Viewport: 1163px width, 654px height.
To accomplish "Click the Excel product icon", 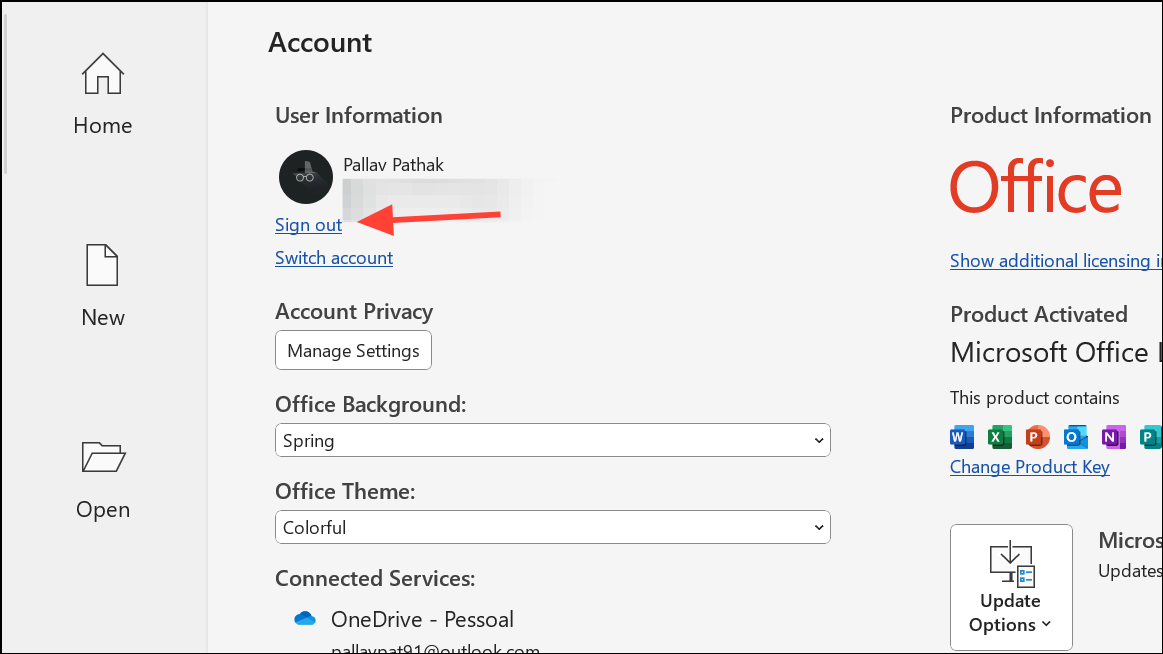I will (x=1000, y=437).
